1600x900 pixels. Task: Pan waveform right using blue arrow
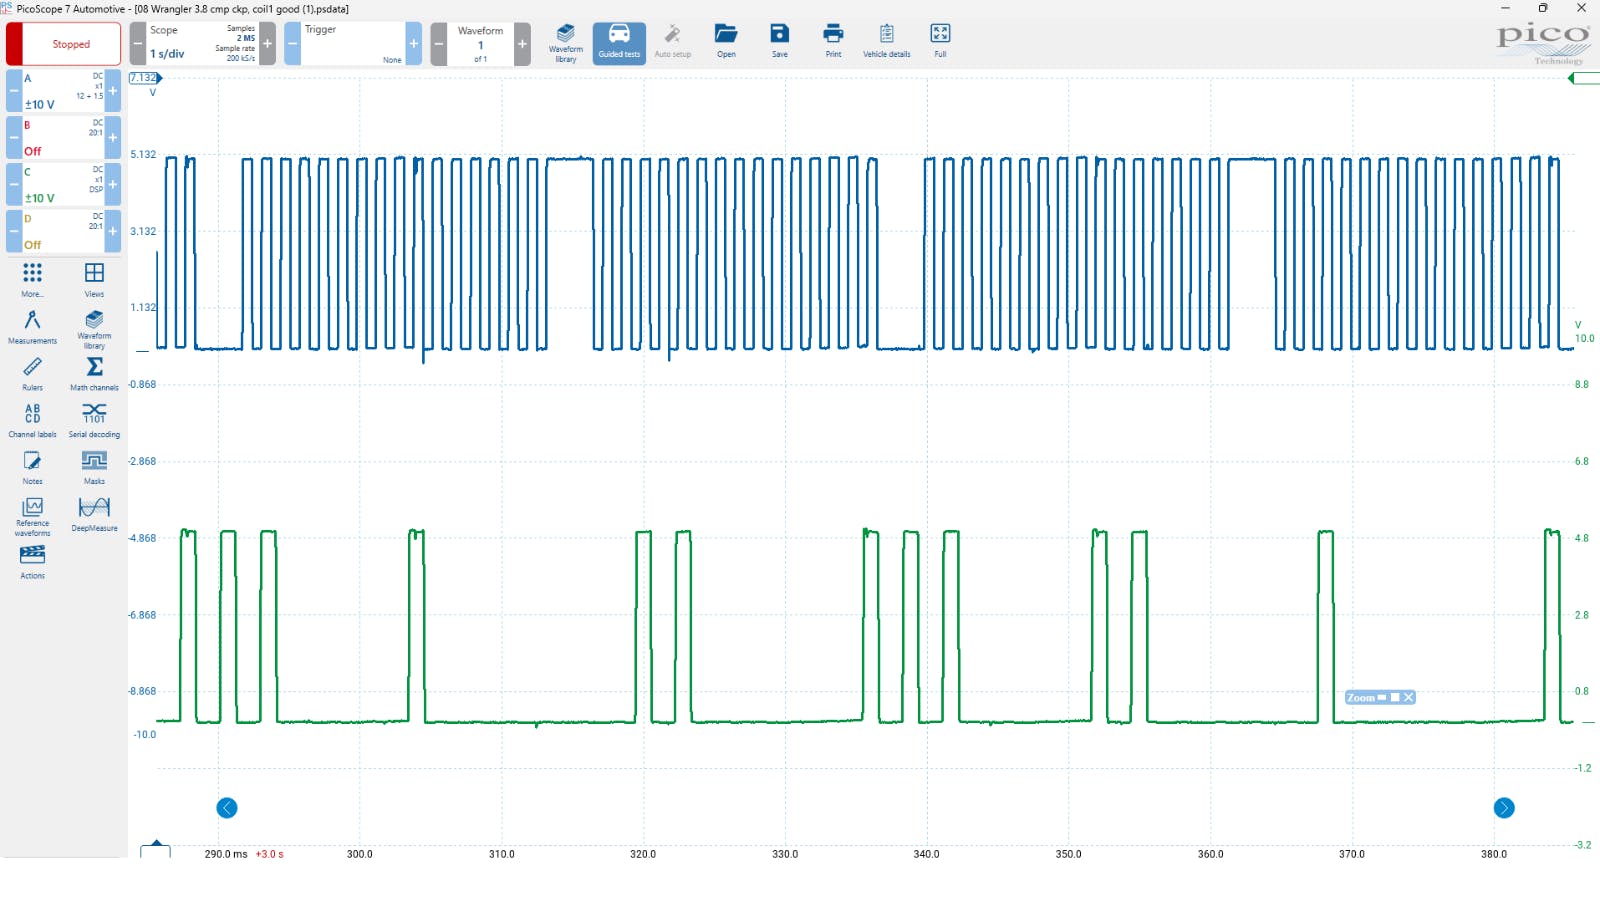click(x=1504, y=807)
